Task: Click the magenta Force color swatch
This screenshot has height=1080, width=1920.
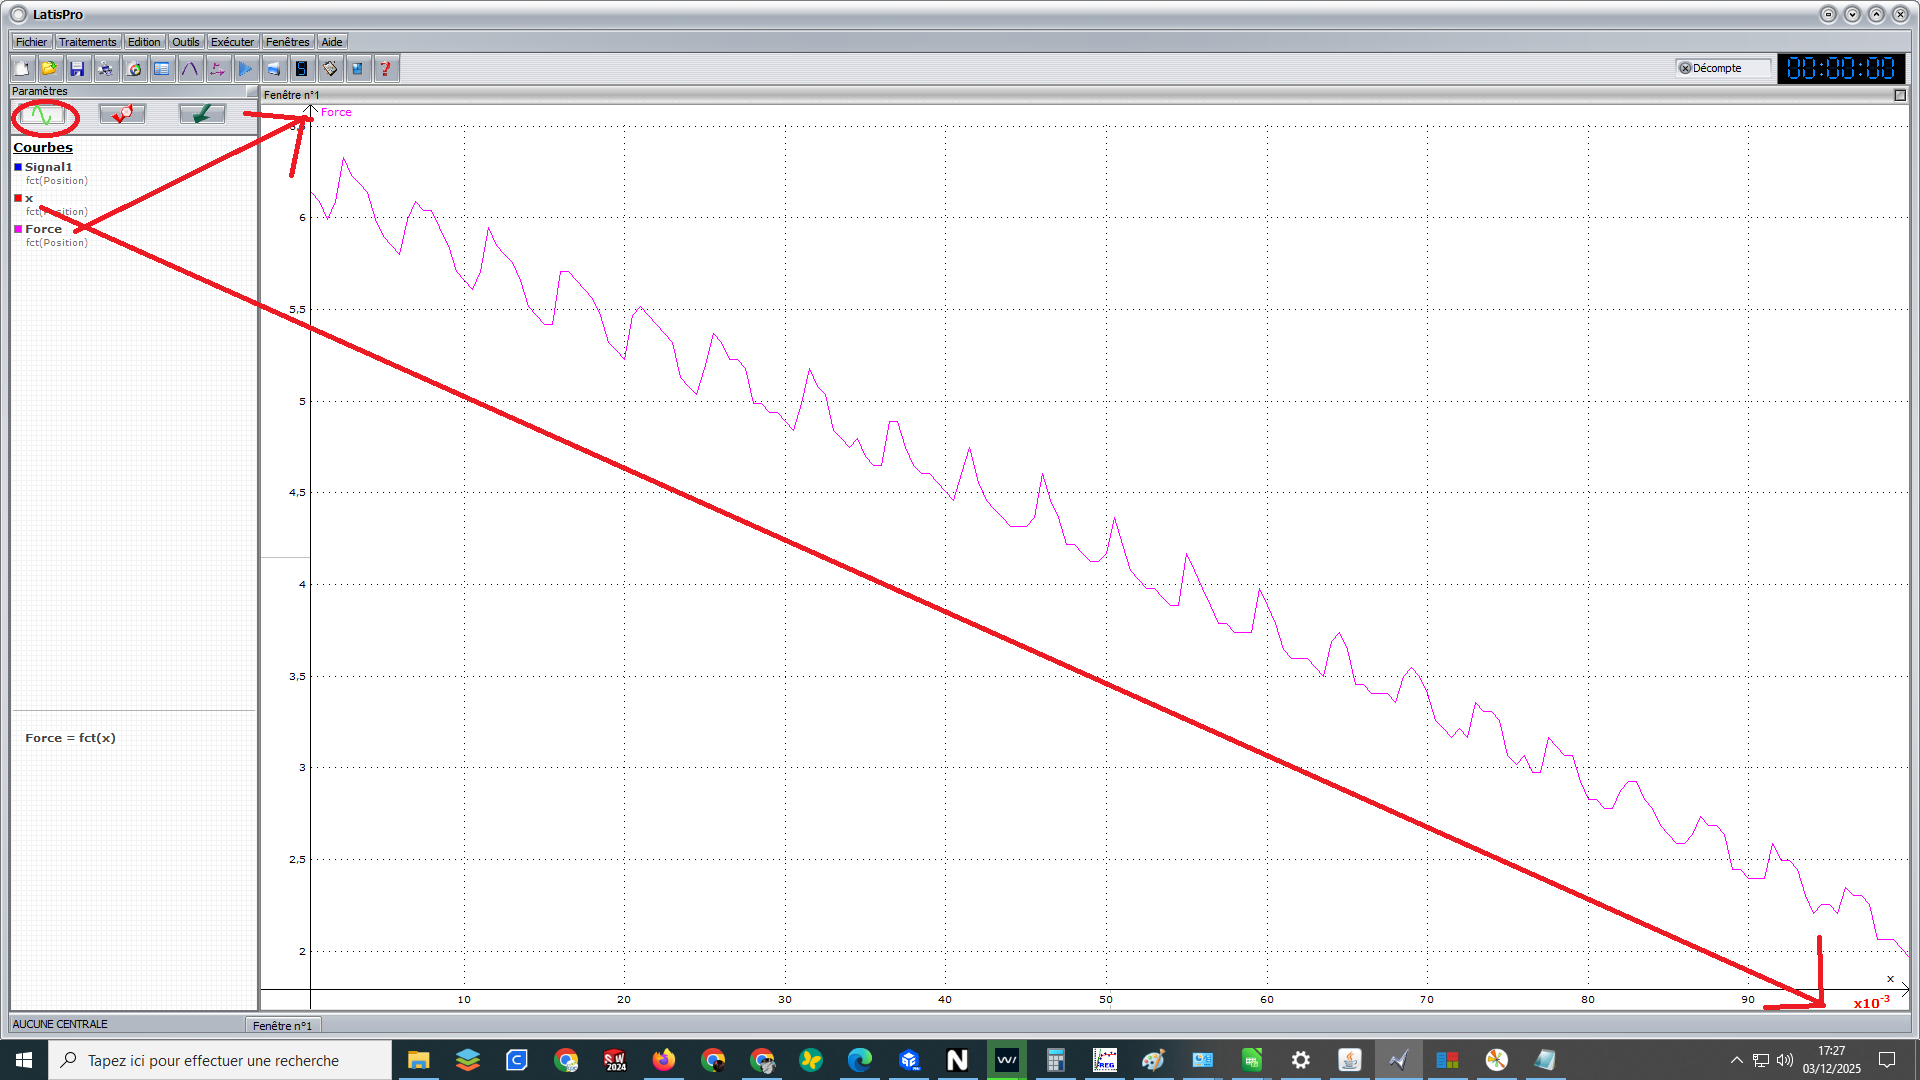Action: tap(18, 229)
